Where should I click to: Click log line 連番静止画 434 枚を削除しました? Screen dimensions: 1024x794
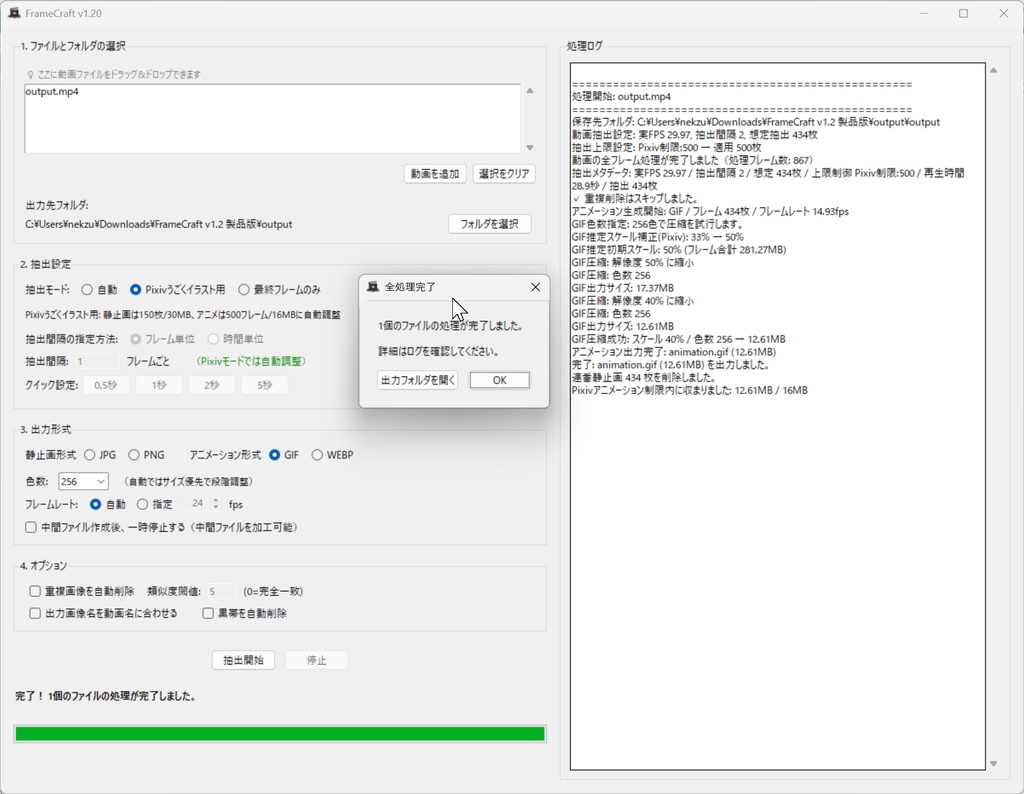[644, 377]
